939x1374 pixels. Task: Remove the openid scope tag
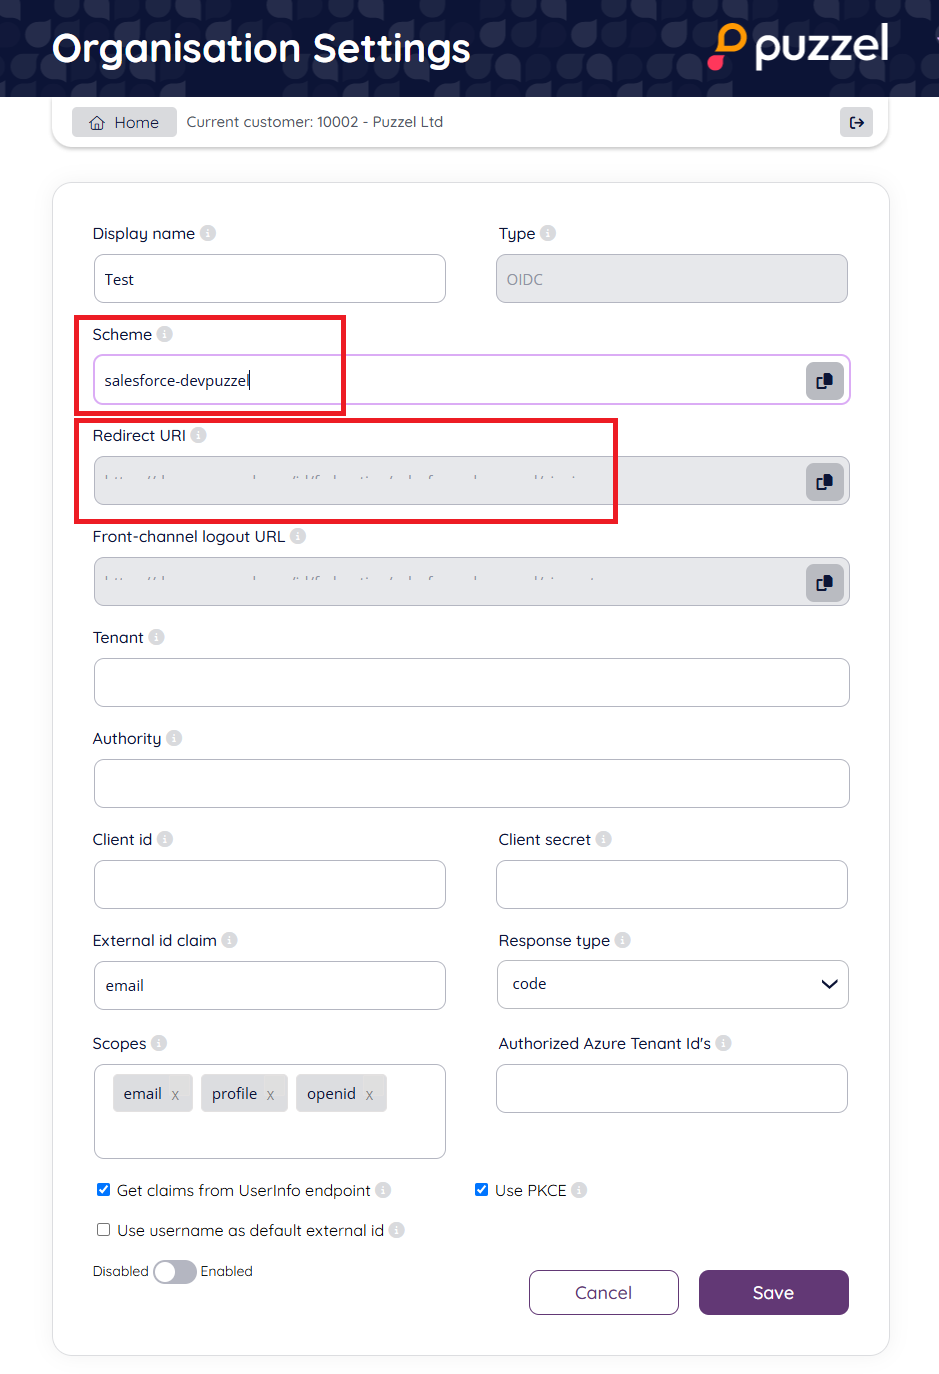[370, 1095]
